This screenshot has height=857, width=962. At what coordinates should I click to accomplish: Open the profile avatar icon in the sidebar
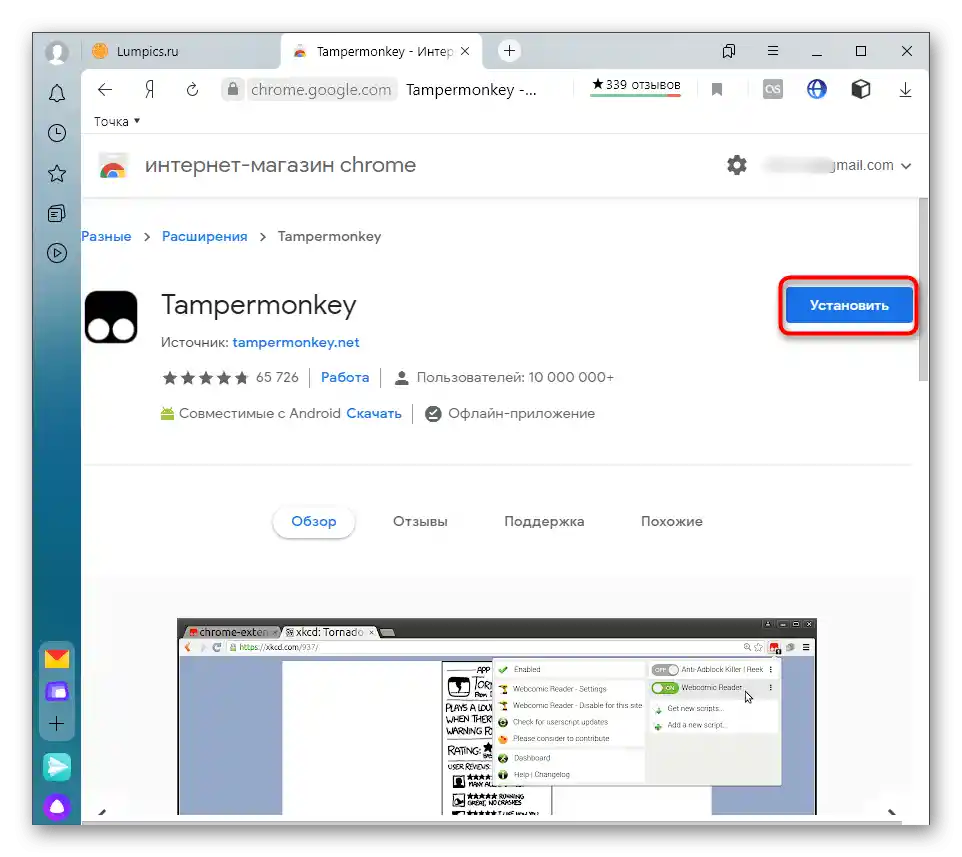point(57,52)
